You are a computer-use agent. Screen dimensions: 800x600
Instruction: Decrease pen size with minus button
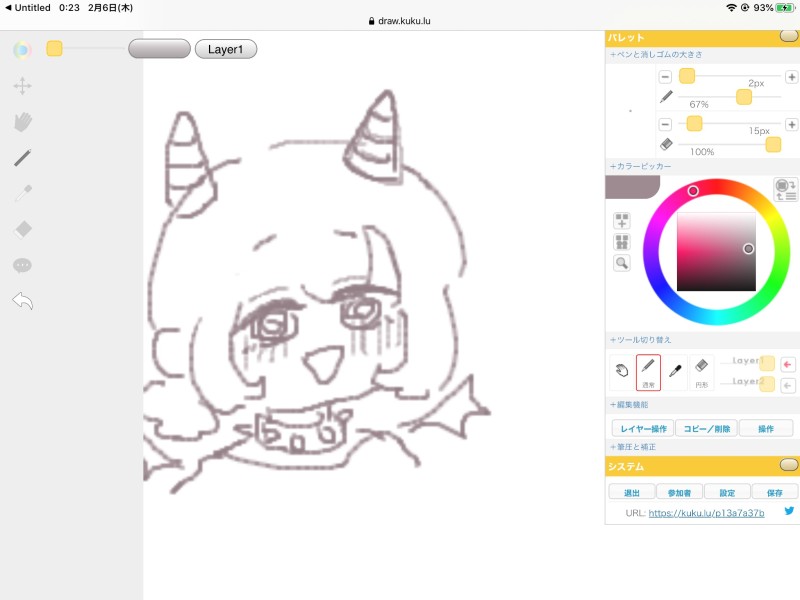(665, 78)
